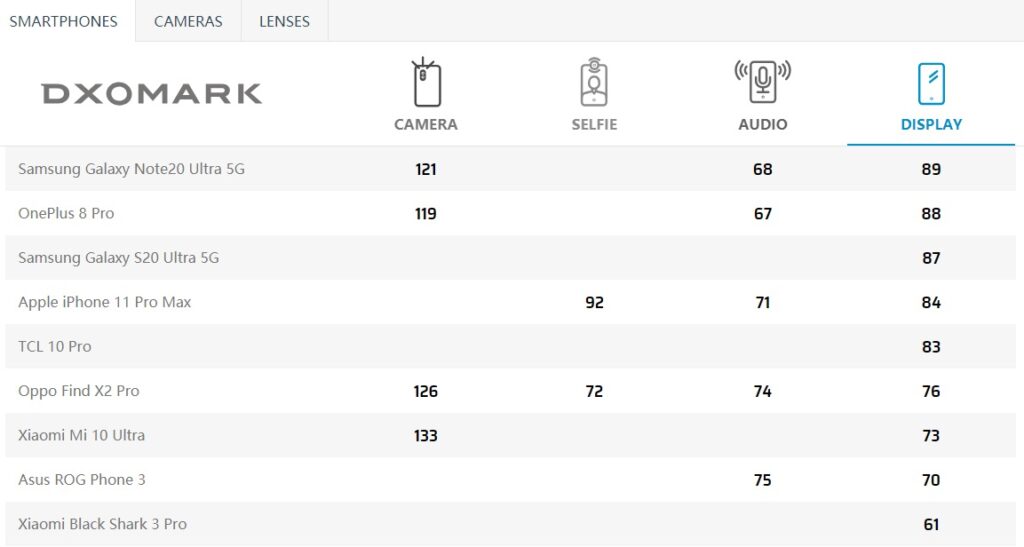Switch to the Lenses tab

click(284, 22)
